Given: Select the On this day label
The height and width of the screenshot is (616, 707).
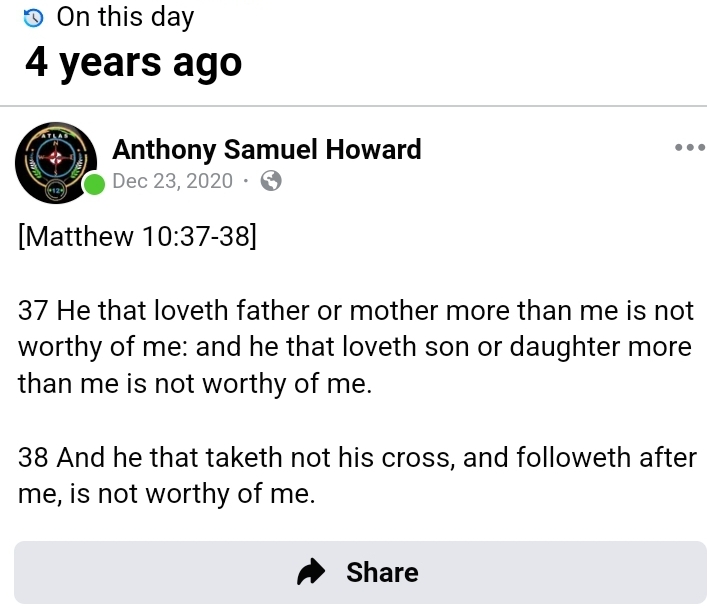Looking at the screenshot, I should click(125, 17).
